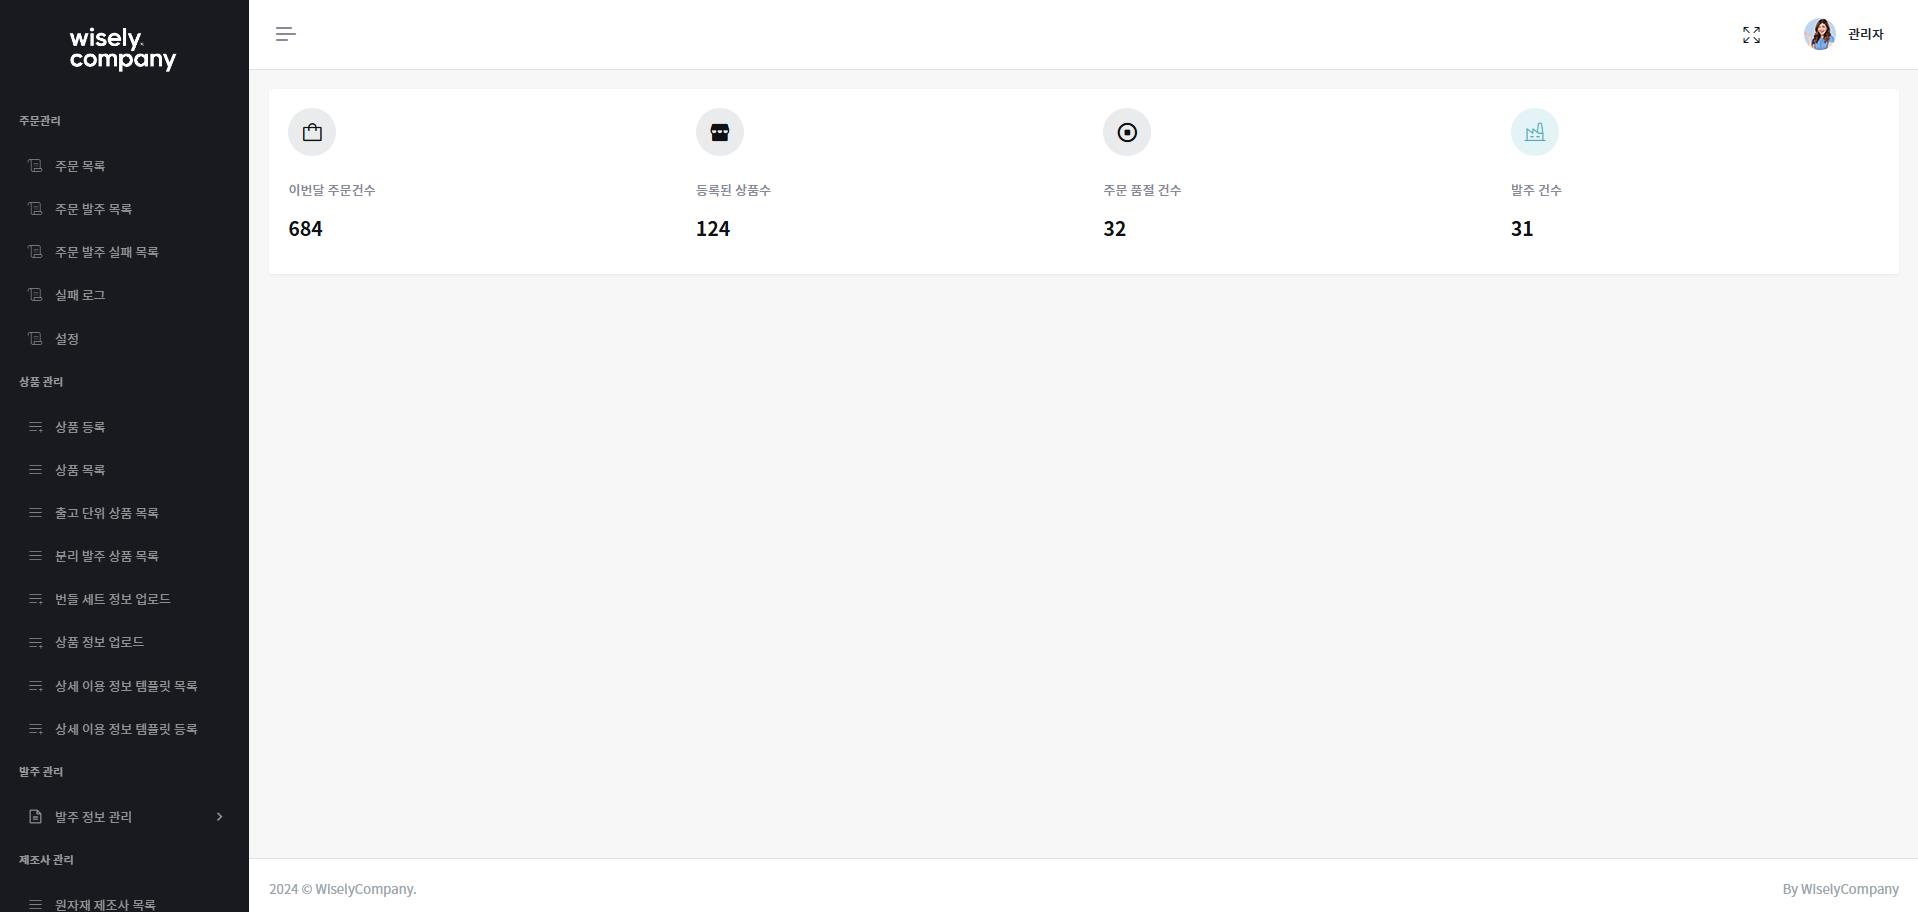Click the shopping bag monthly orders icon

pyautogui.click(x=312, y=132)
